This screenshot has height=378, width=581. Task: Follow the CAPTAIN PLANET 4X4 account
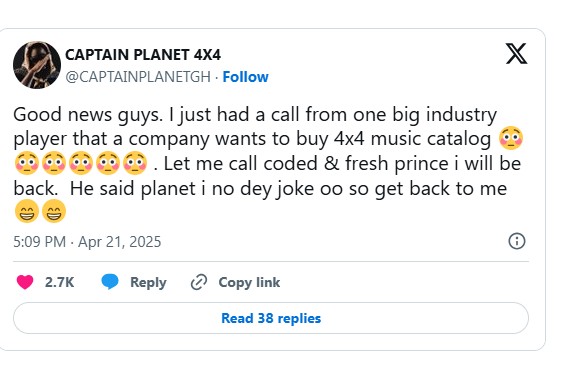coord(245,77)
